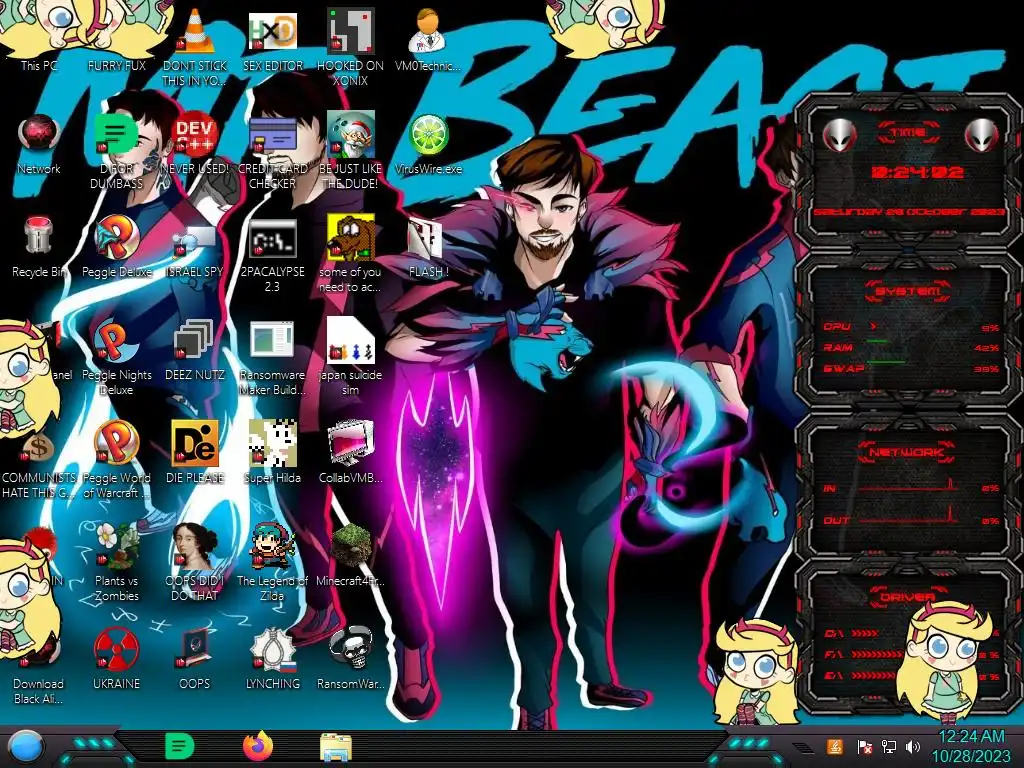
Task: Open the green chat D FOR DUMBASS shortcut
Action: pos(116,150)
